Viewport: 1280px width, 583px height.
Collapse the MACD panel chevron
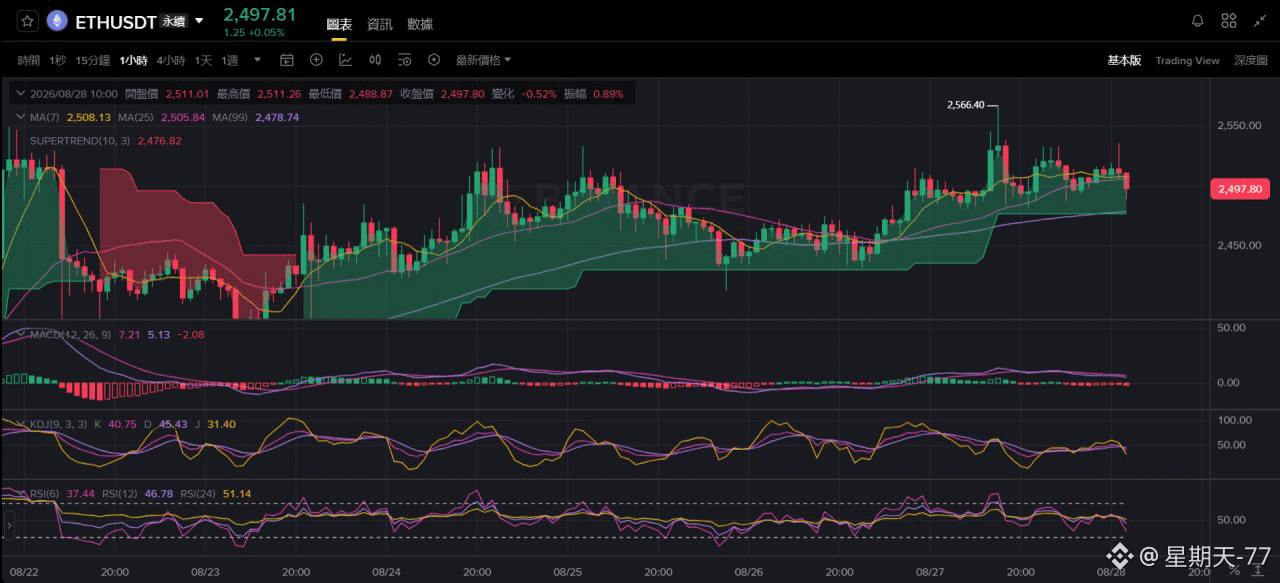click(x=21, y=334)
